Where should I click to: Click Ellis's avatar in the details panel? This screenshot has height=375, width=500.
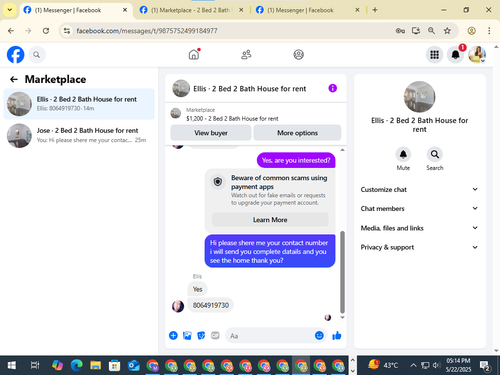[419, 97]
